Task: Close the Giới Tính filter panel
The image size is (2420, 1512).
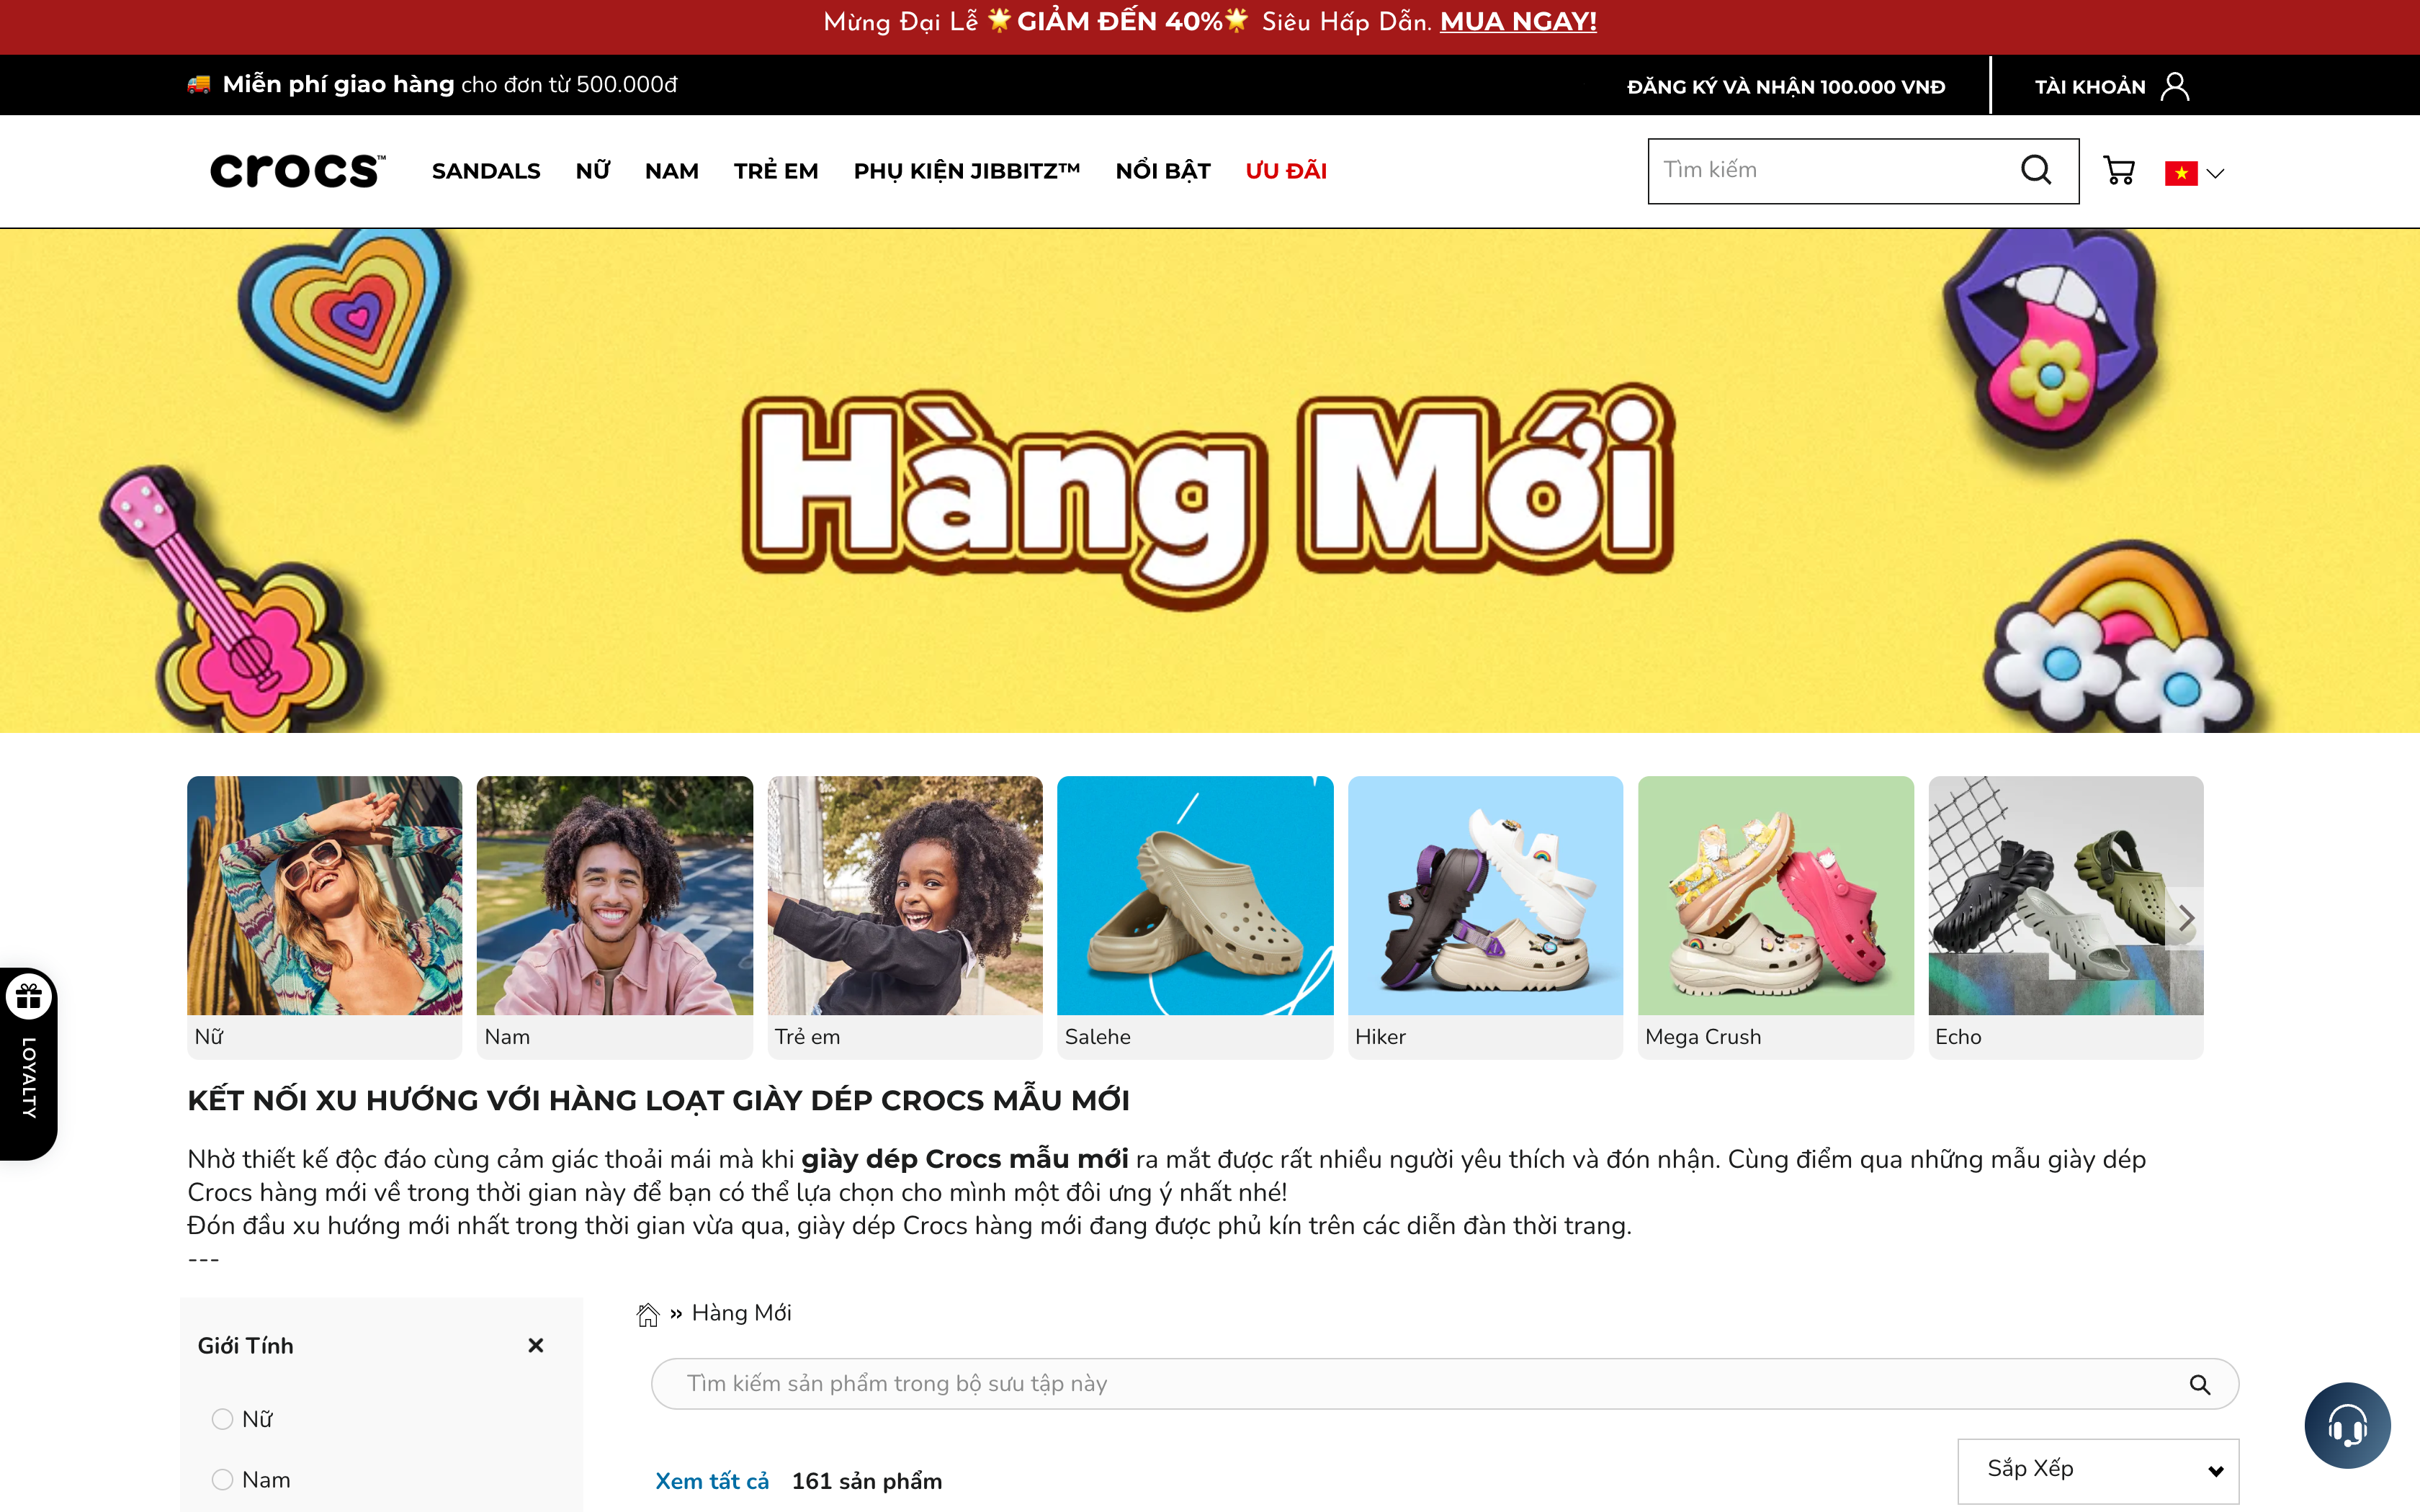Action: coord(536,1345)
